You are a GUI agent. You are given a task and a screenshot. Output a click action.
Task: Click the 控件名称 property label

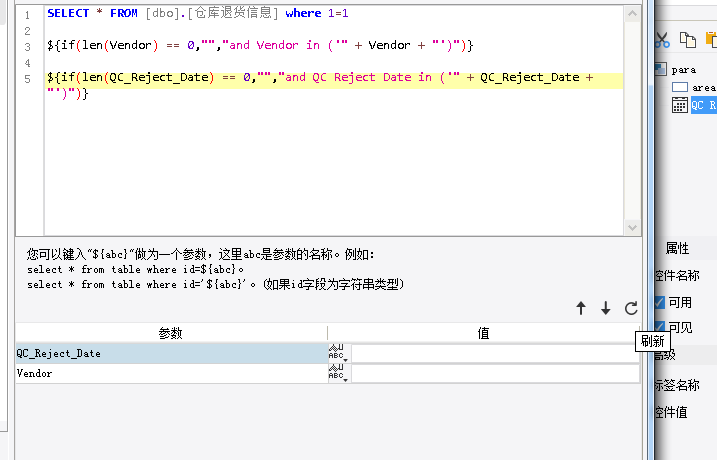677,275
